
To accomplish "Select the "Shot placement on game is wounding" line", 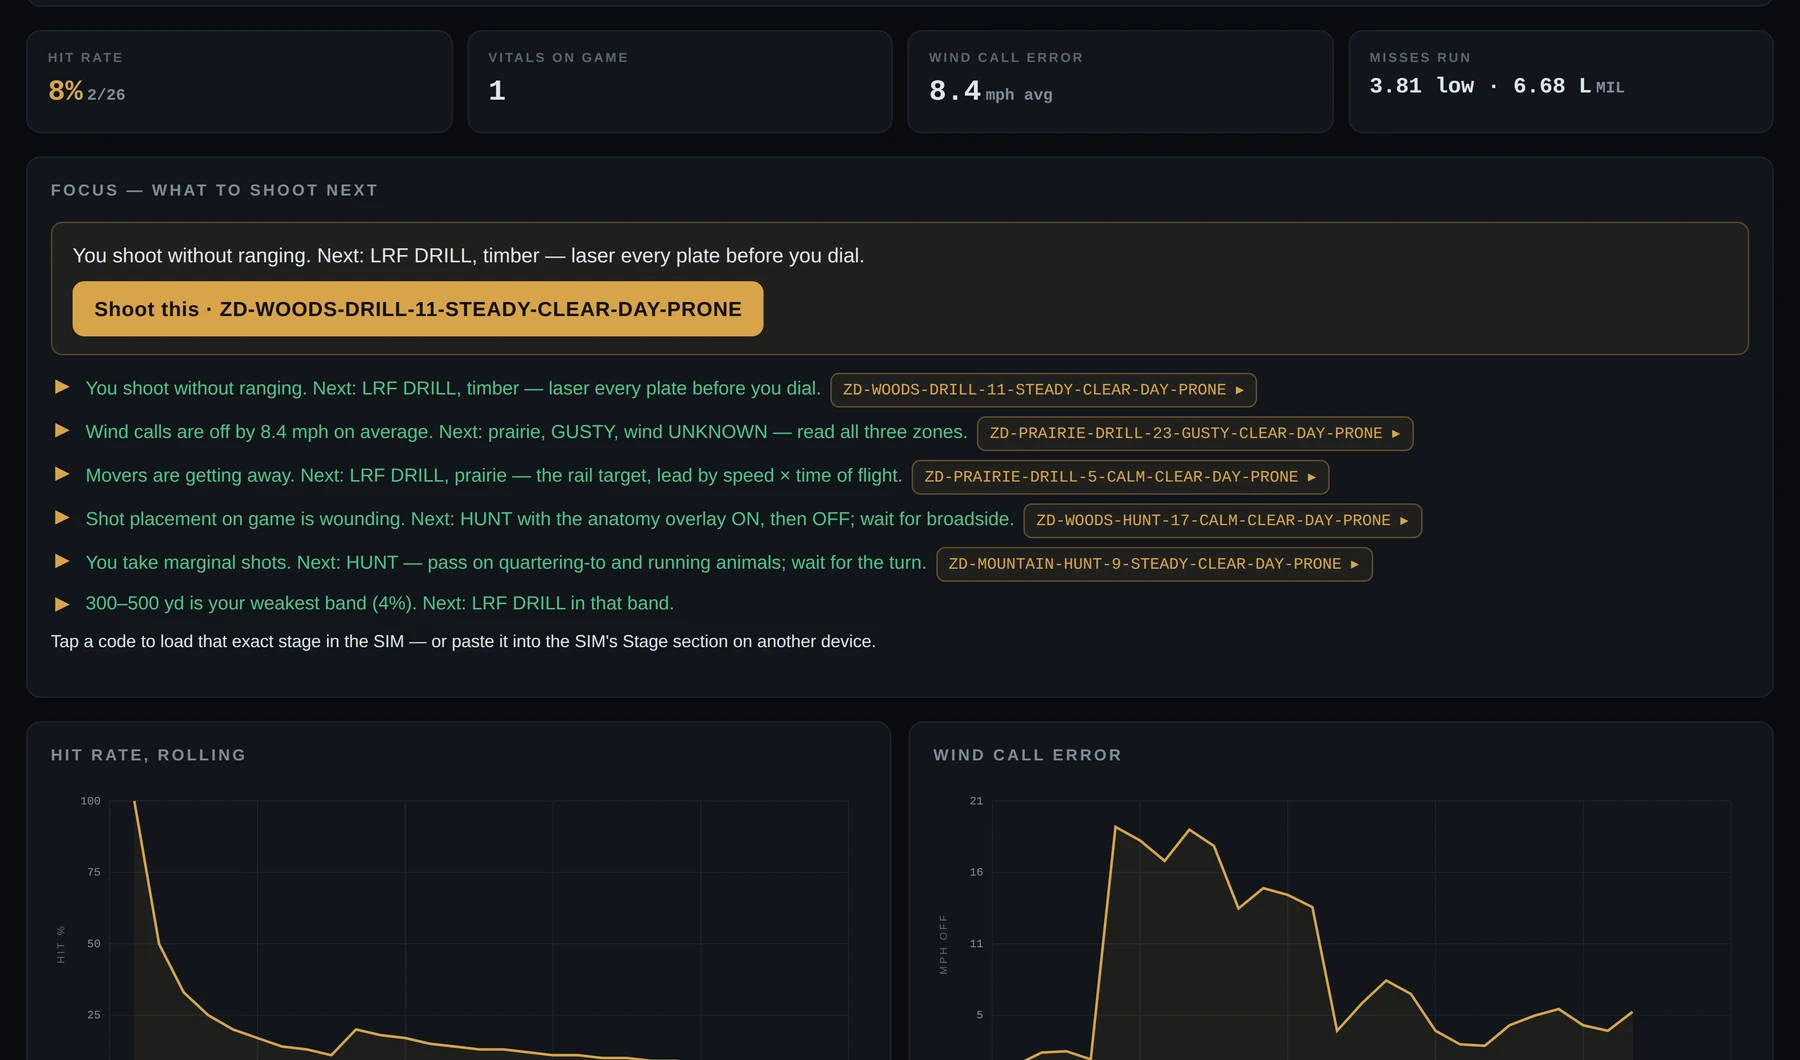I will click(550, 519).
